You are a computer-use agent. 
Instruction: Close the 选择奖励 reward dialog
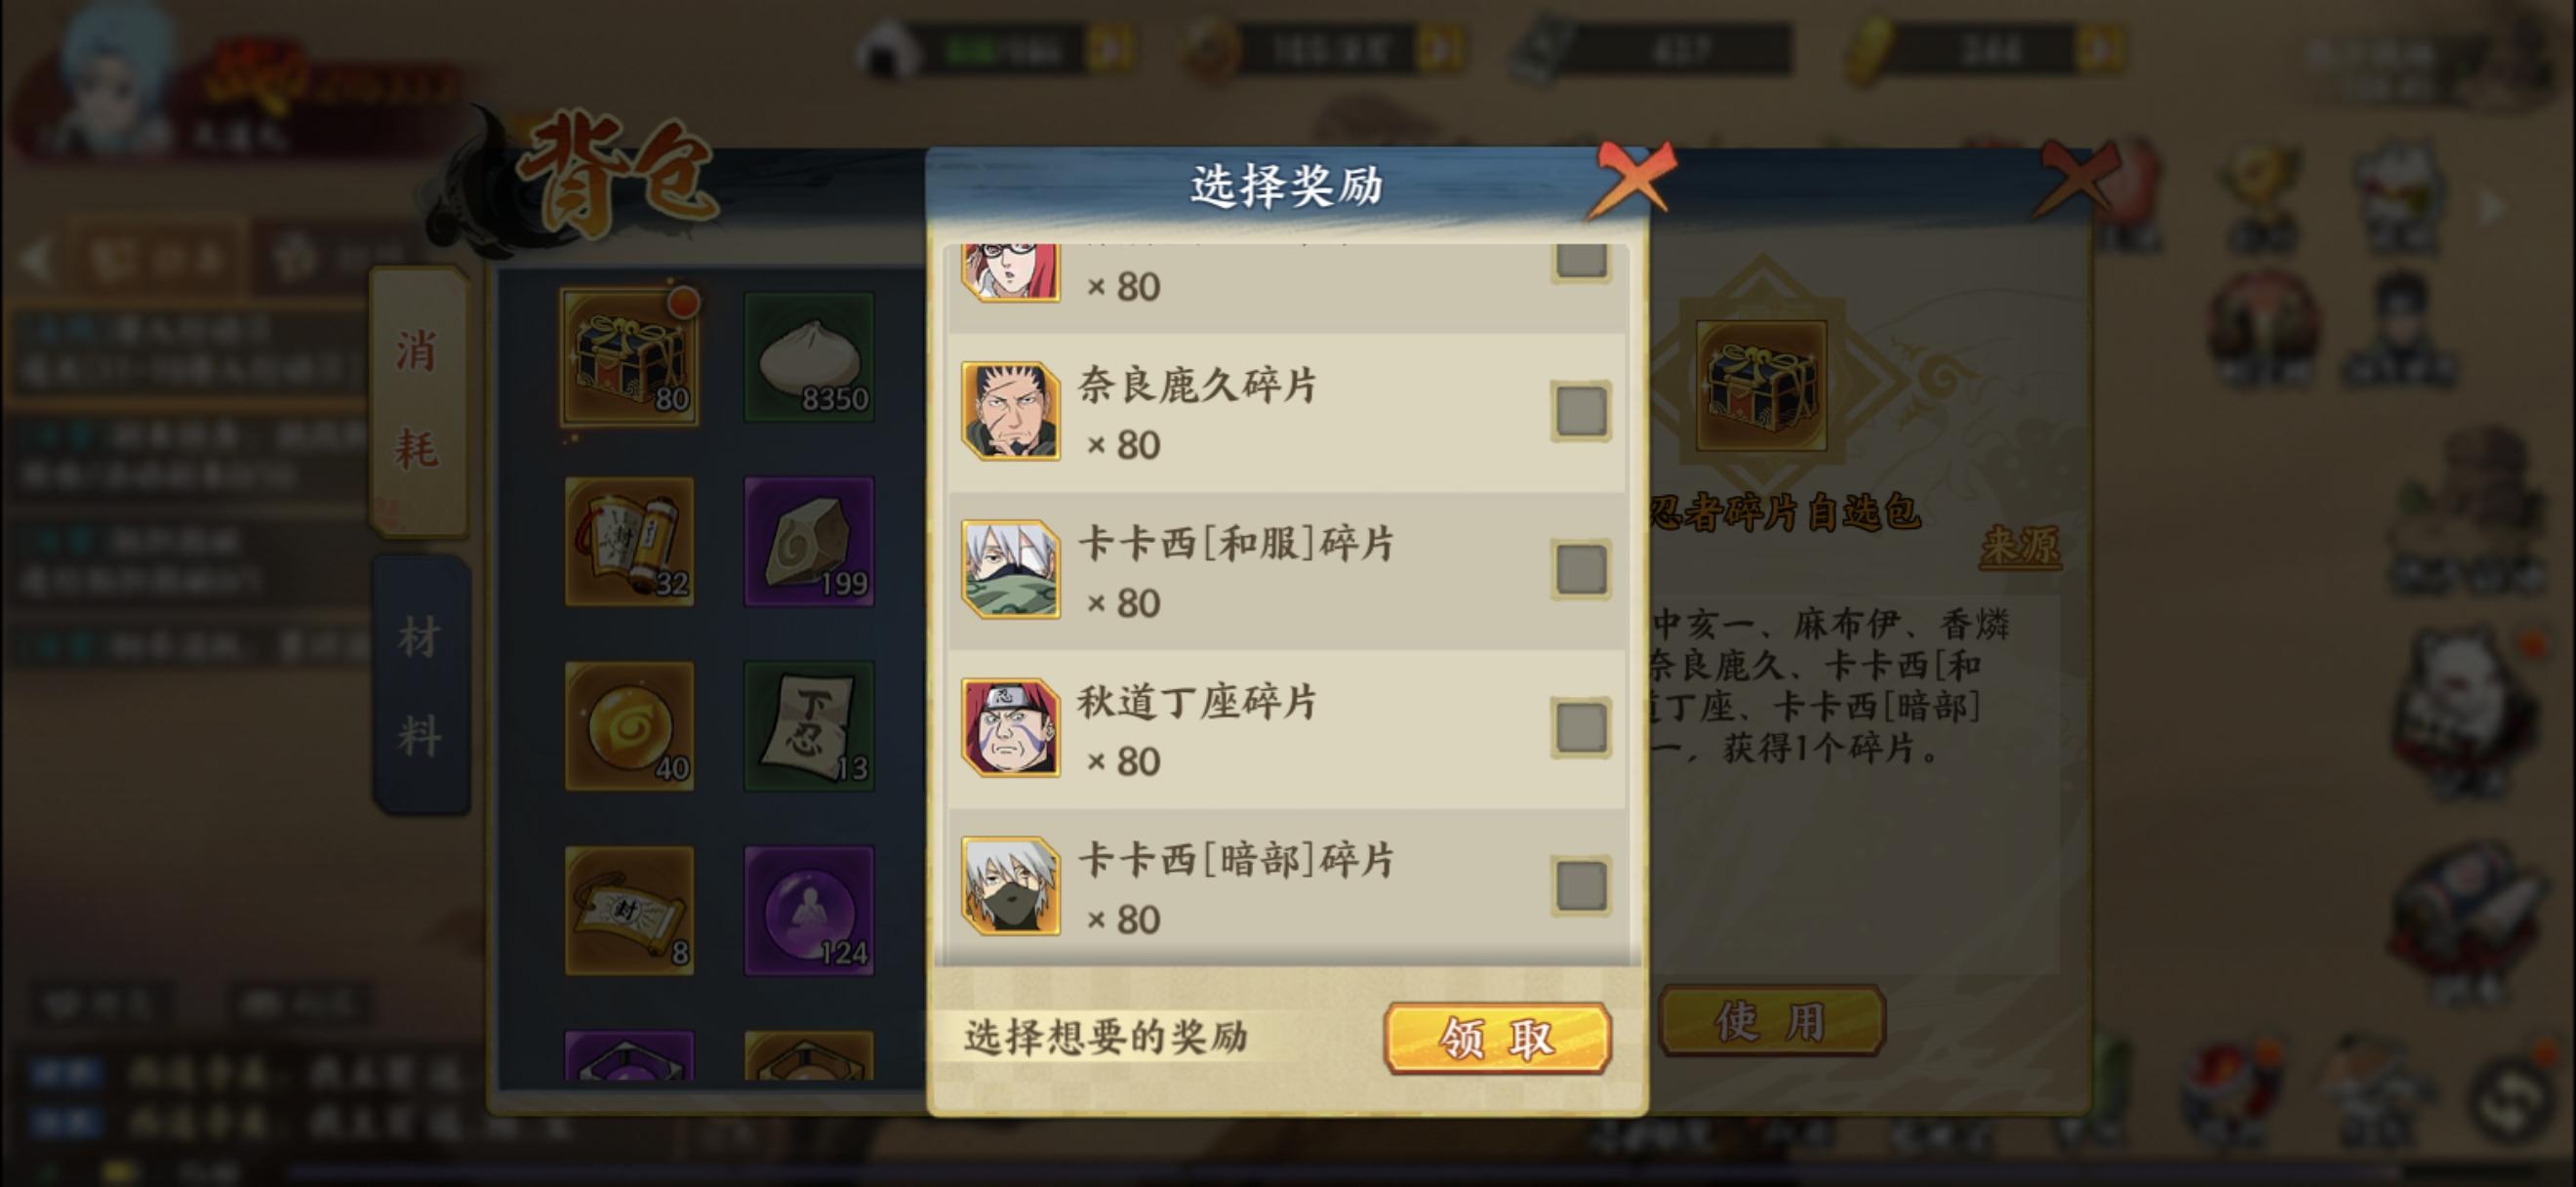[x=1631, y=180]
